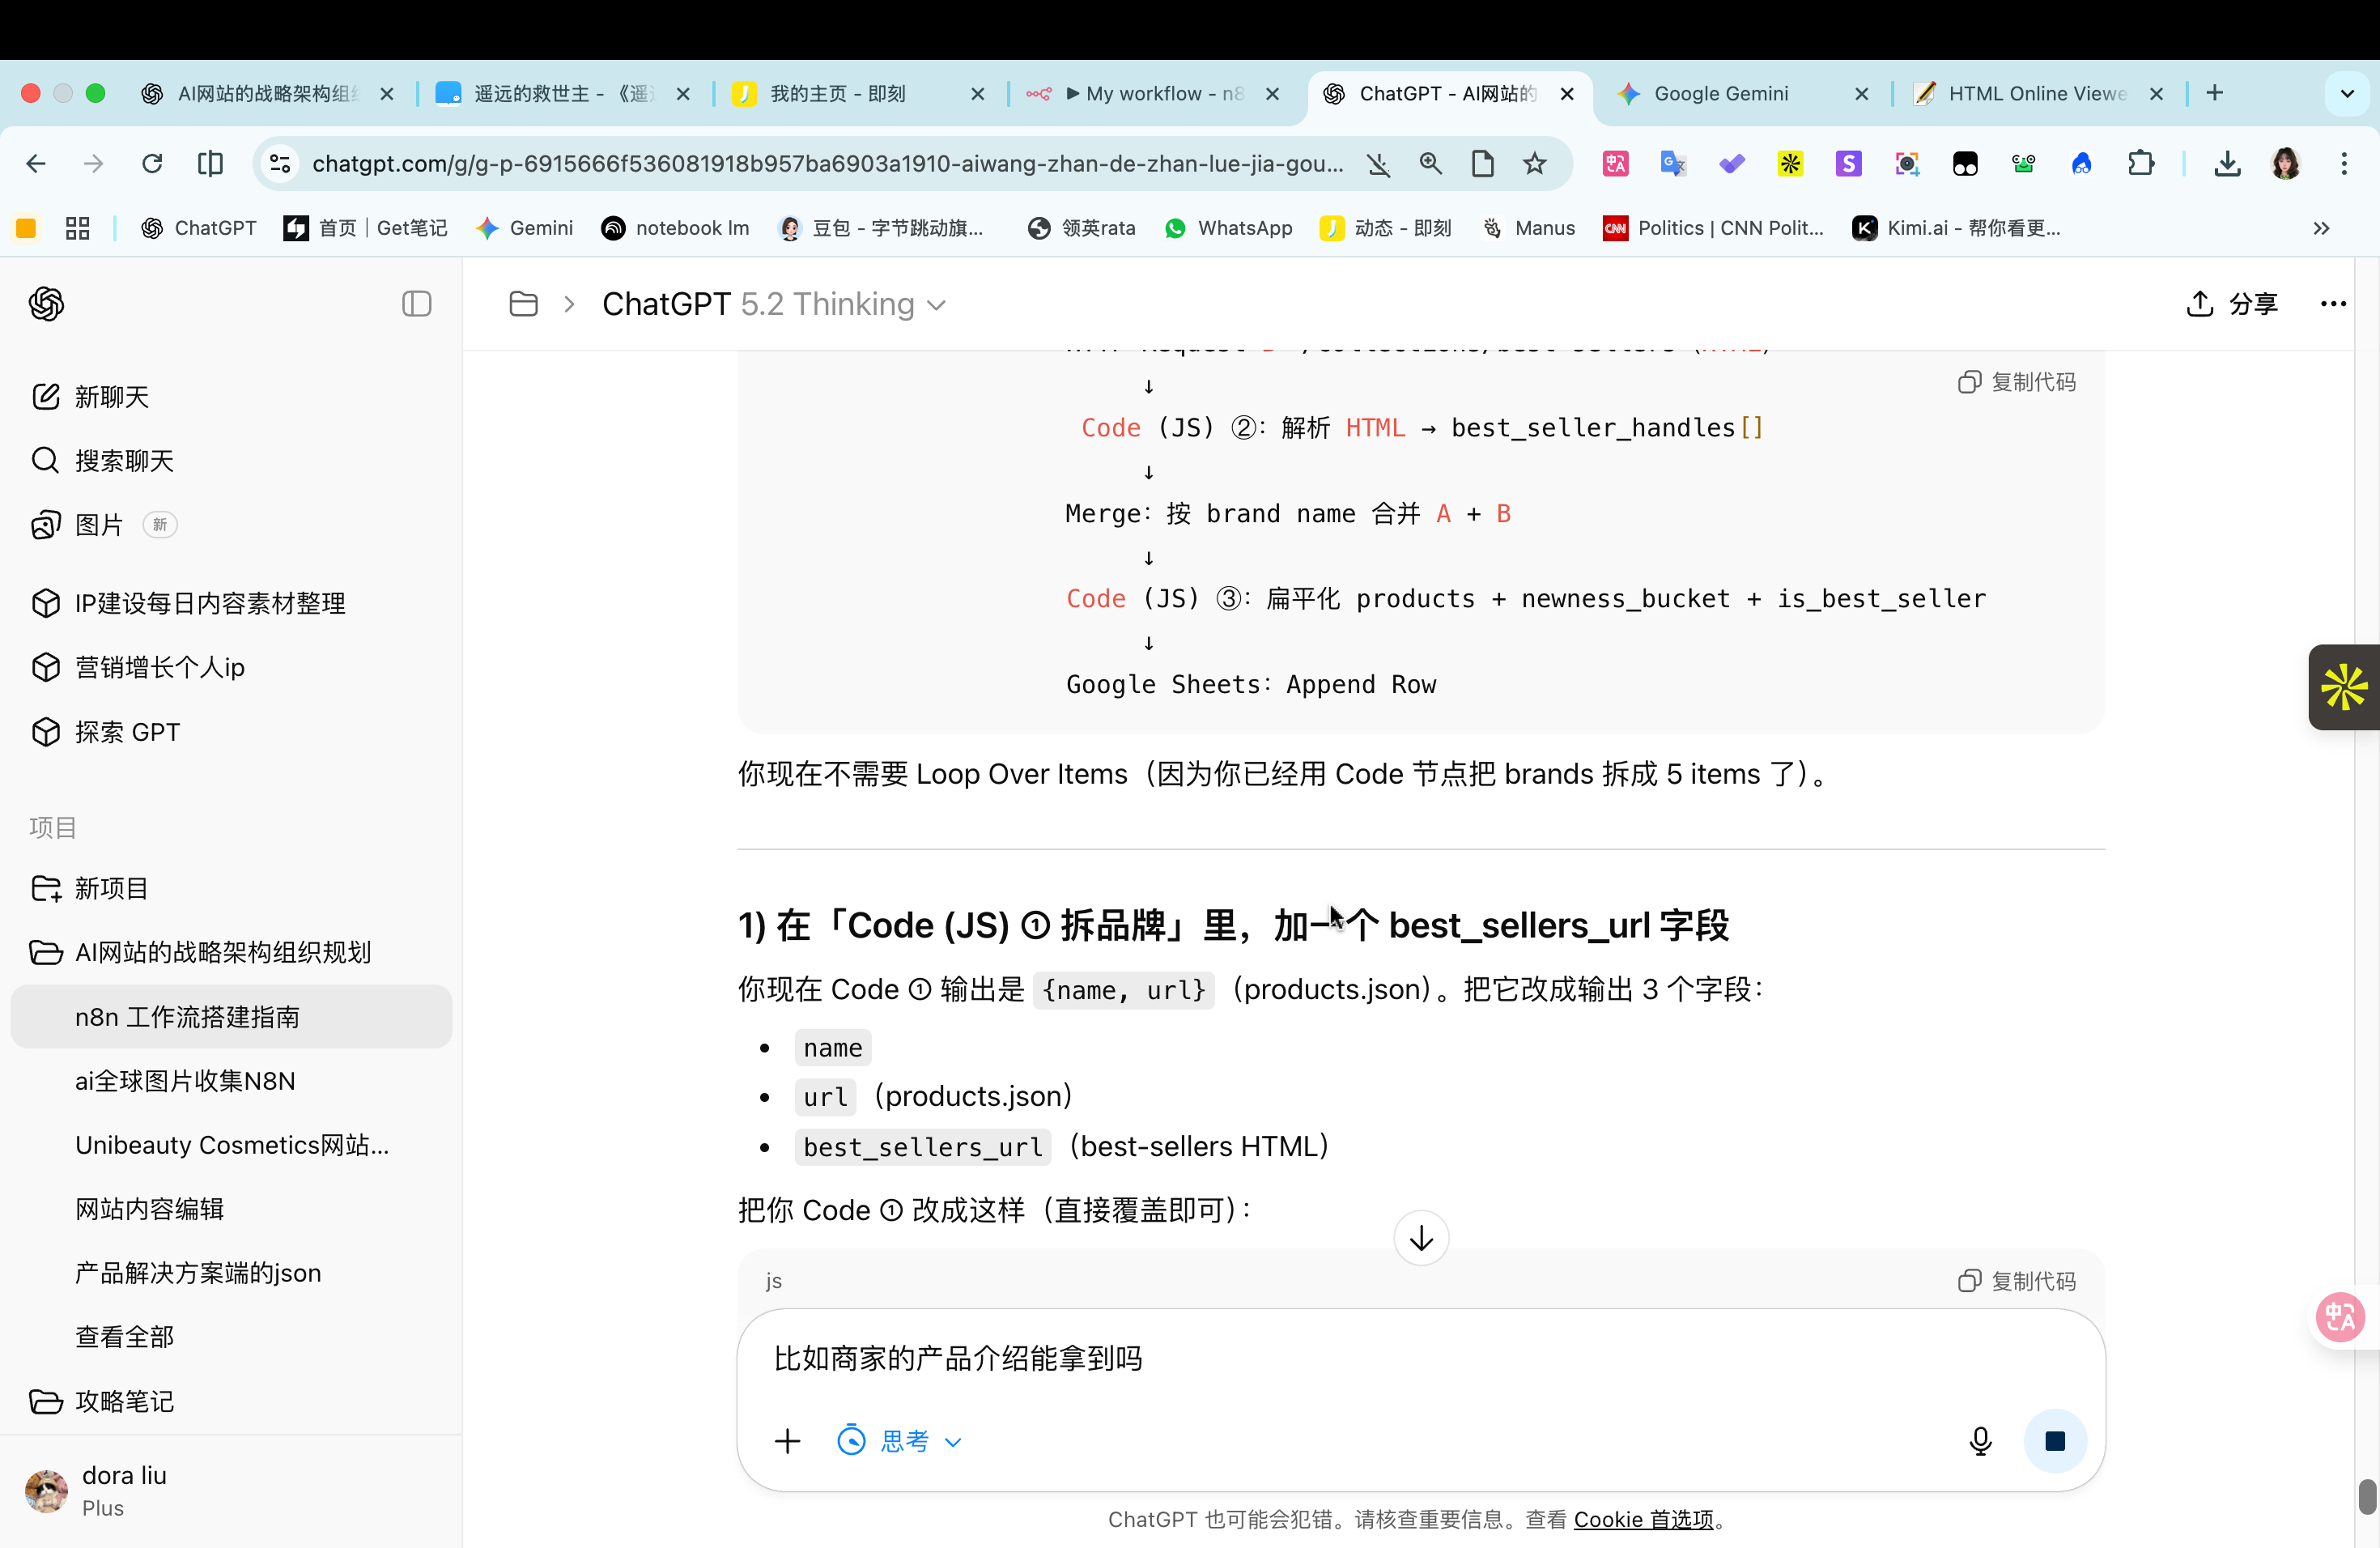Stop generating with the blue stop button
Screen dimensions: 2380x1548
2055,1440
